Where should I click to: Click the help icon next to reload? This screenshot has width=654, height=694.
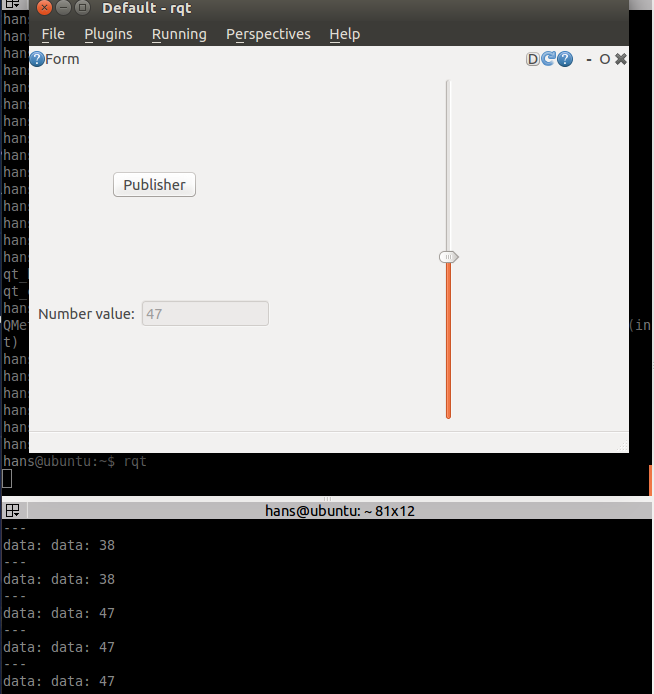pos(565,59)
